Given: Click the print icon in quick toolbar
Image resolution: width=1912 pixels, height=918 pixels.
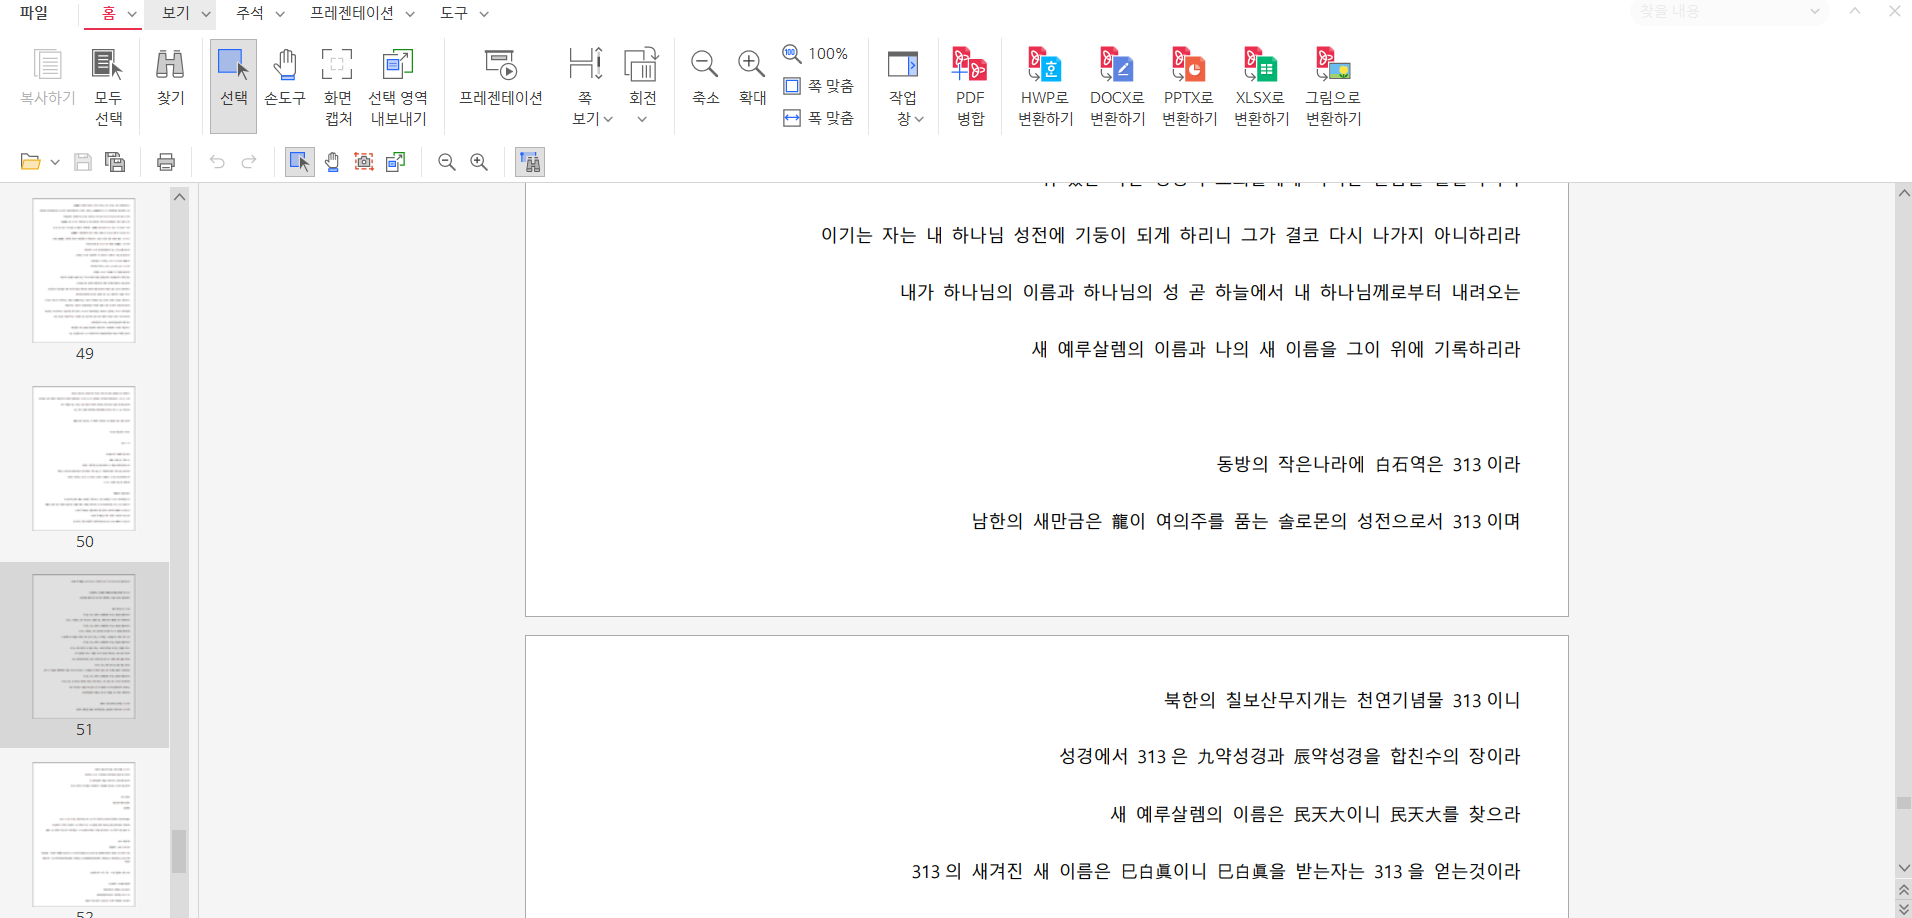Looking at the screenshot, I should 166,162.
